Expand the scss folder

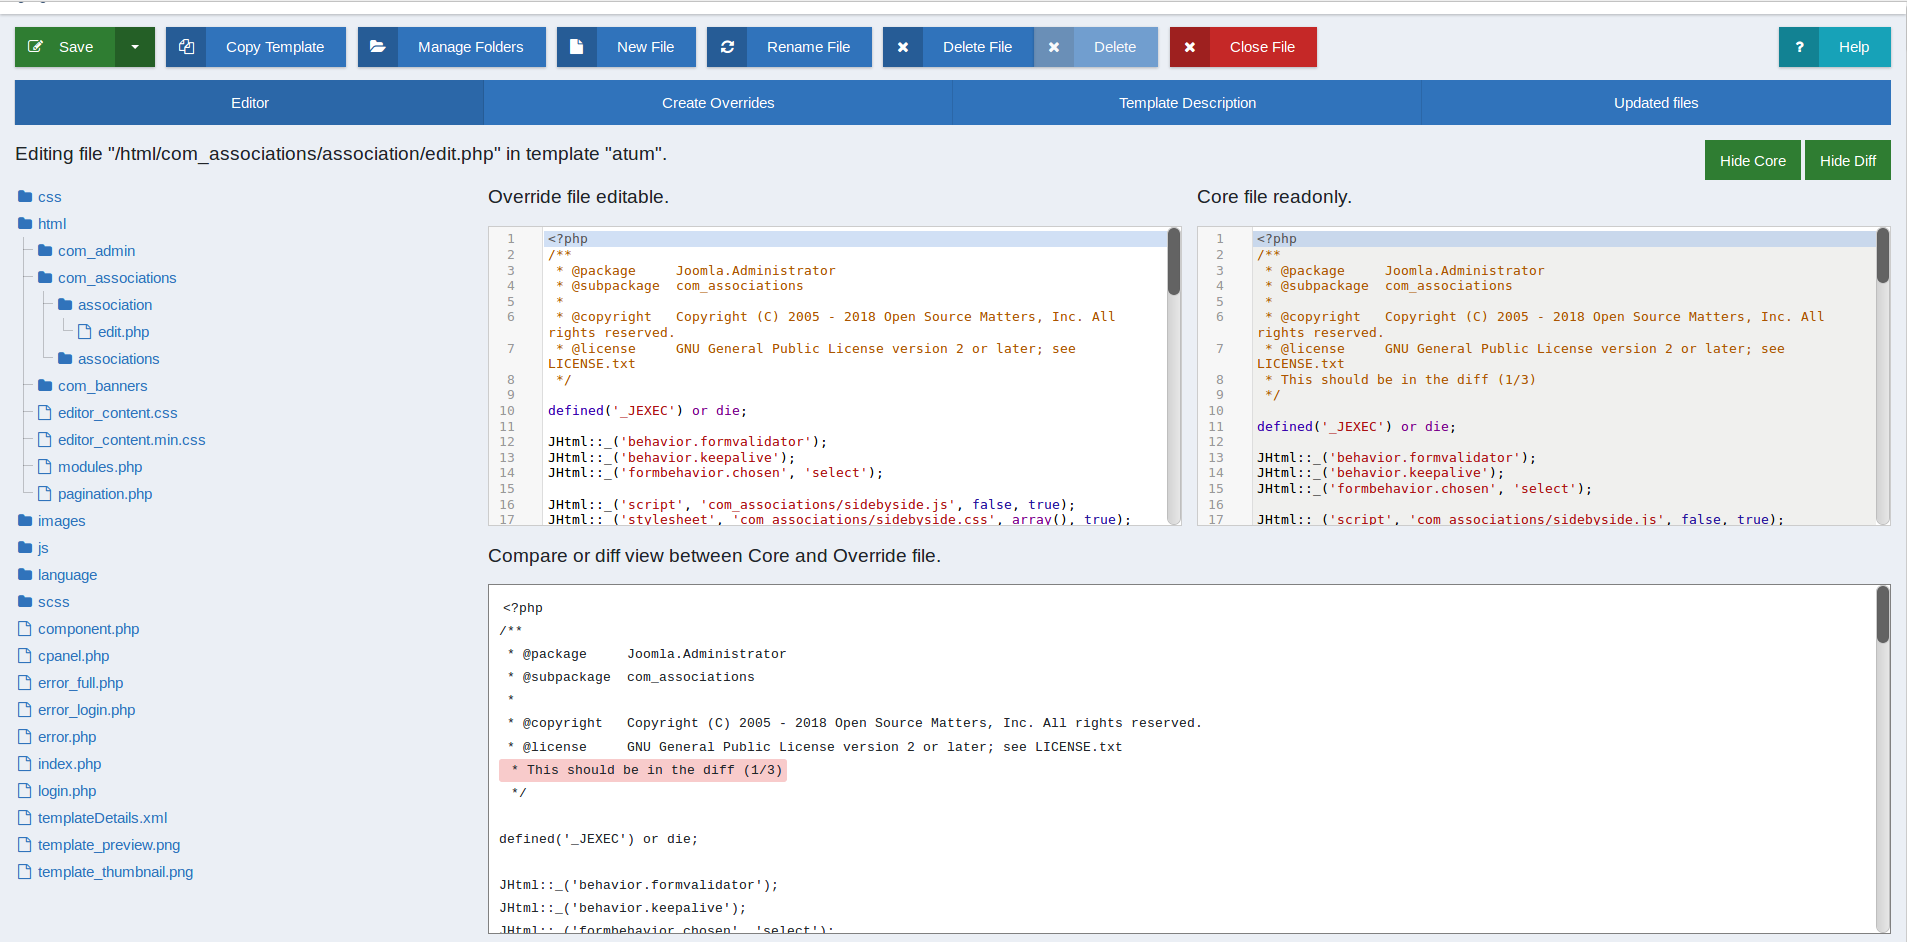click(44, 602)
